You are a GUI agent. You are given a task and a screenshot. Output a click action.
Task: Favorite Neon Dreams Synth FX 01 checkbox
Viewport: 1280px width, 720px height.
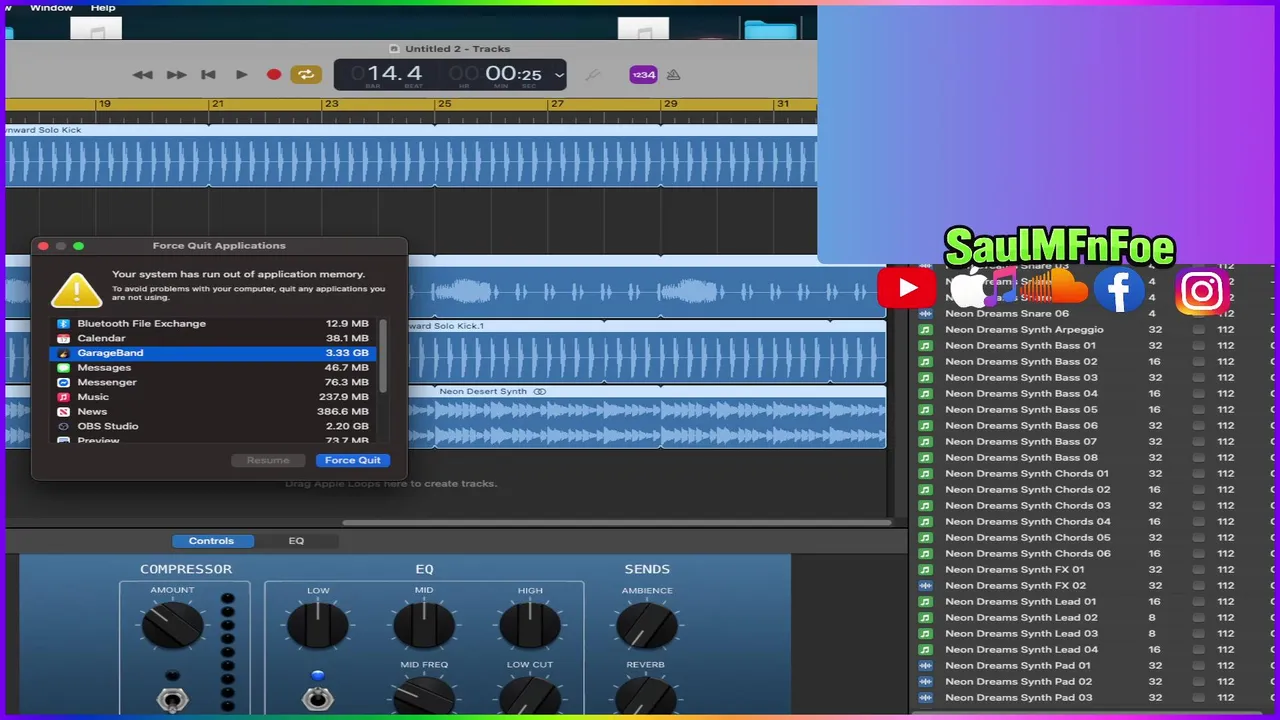click(1198, 570)
